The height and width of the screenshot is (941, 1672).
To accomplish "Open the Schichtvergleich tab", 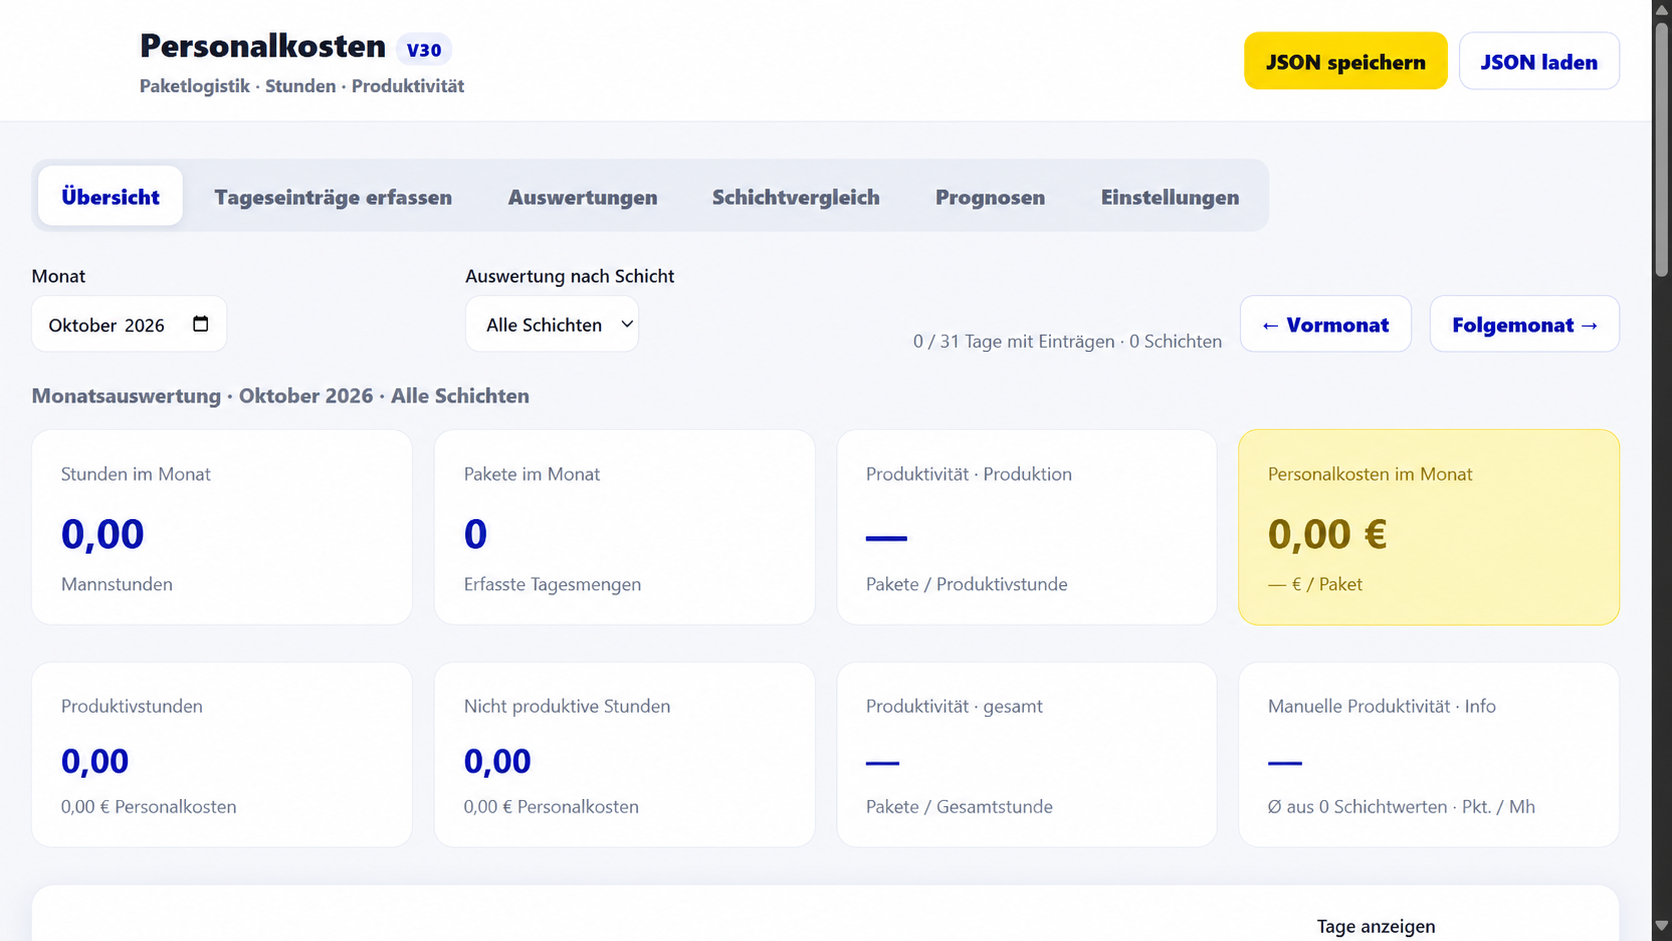I will pos(796,196).
